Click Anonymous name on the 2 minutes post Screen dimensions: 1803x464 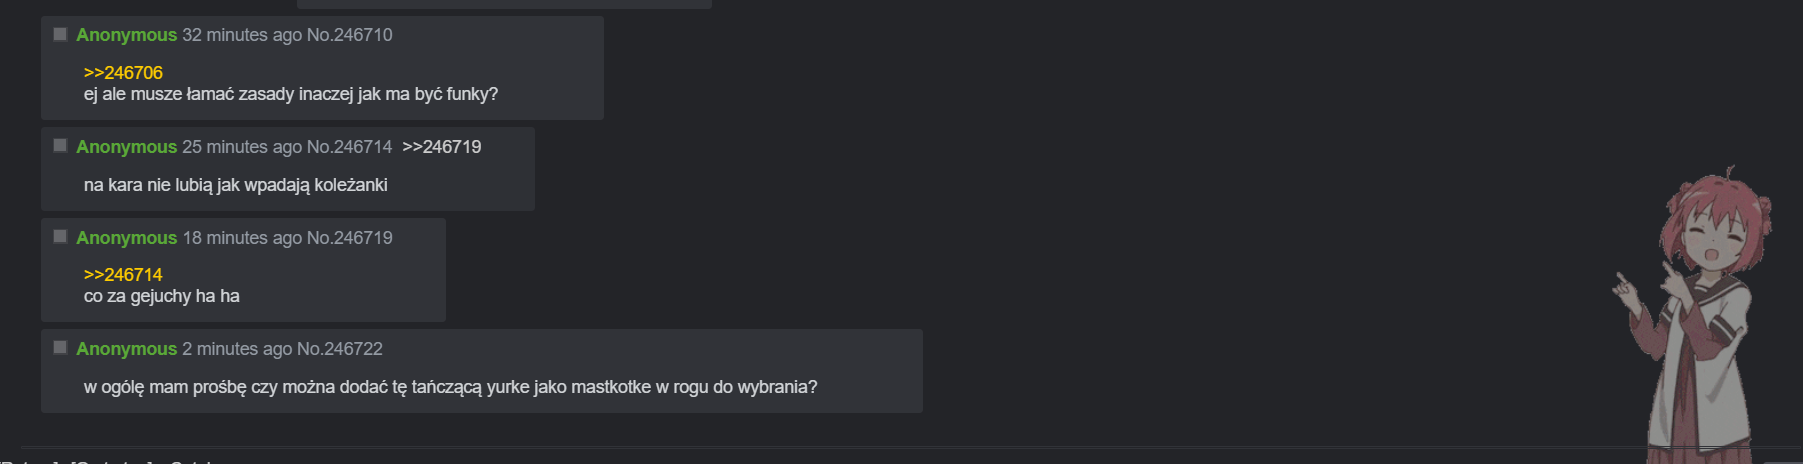(126, 349)
